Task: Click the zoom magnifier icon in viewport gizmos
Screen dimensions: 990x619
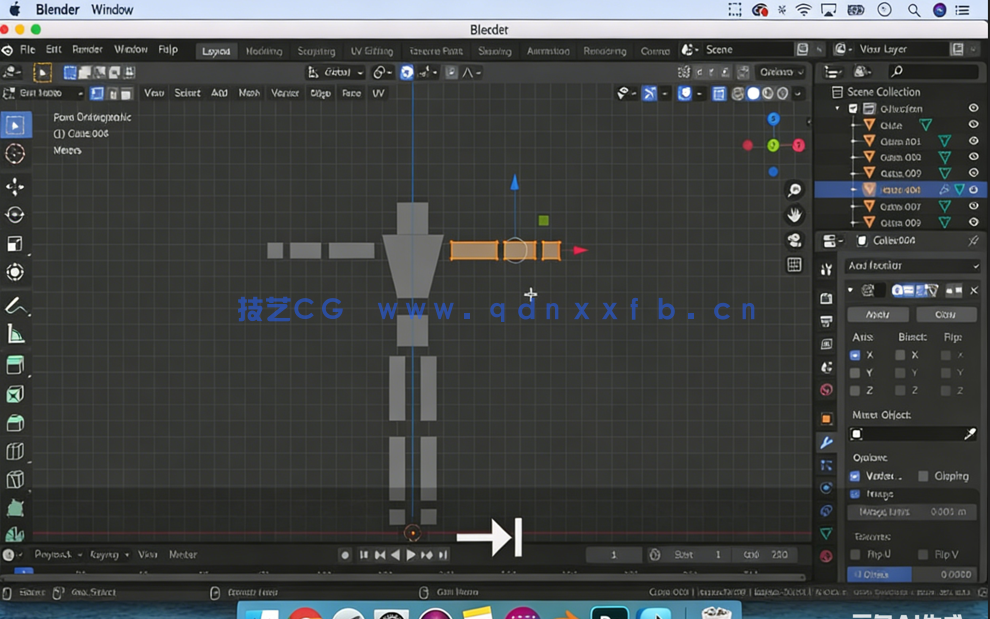Action: coord(794,188)
